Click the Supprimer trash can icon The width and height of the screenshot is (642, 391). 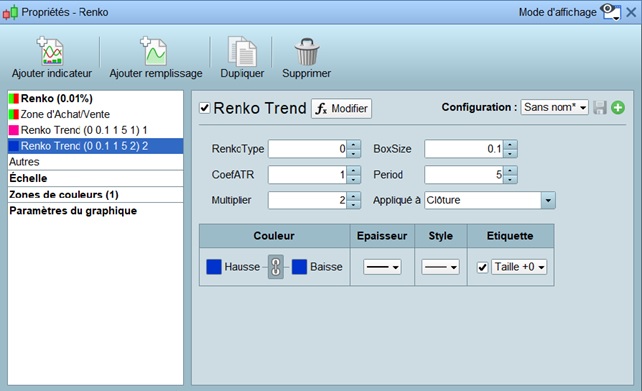tap(307, 52)
